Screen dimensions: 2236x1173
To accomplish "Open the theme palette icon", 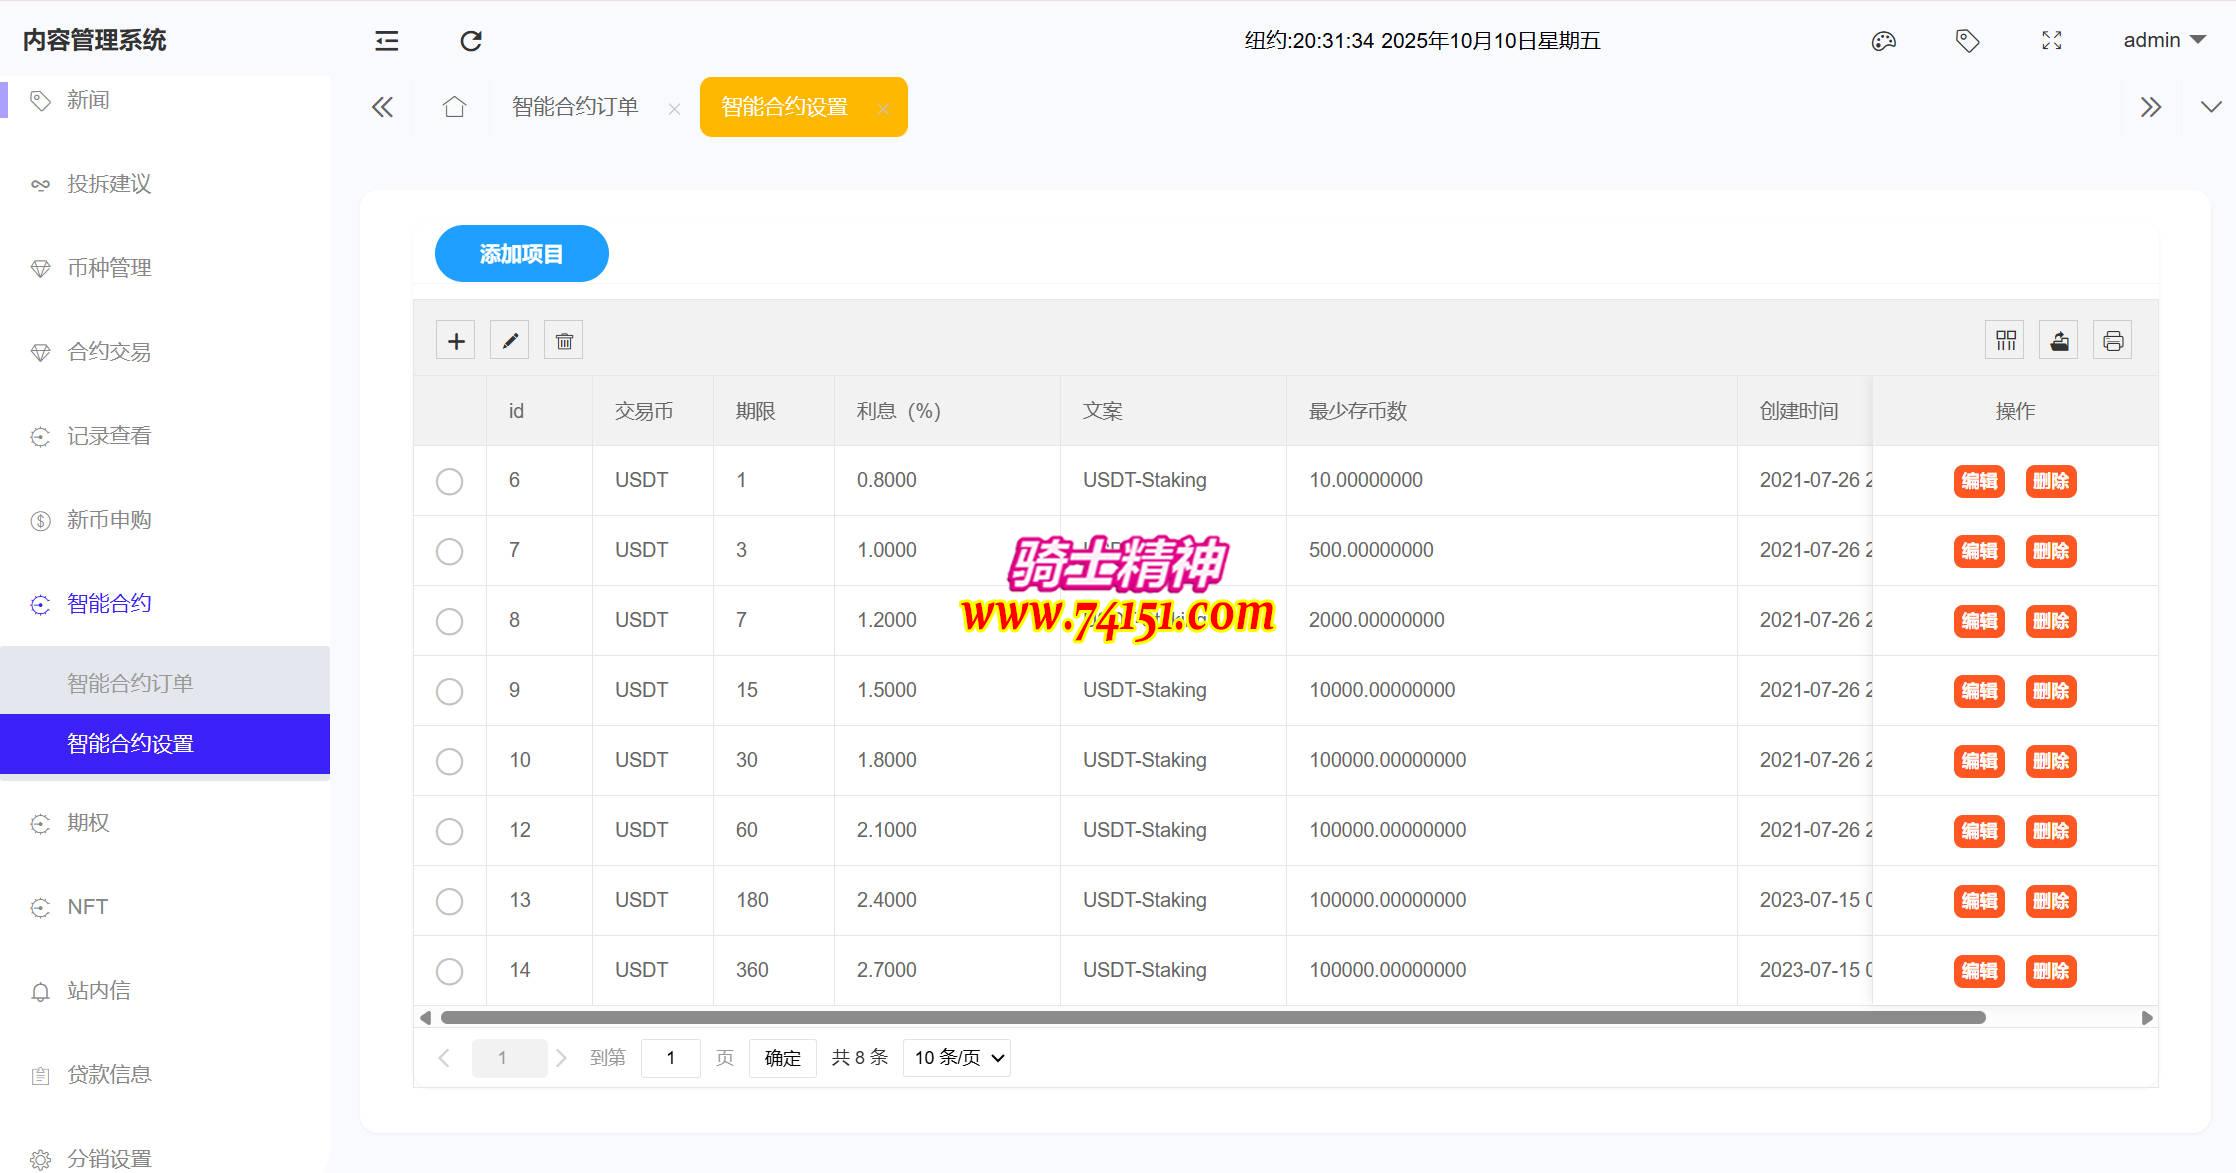I will 1883,41.
